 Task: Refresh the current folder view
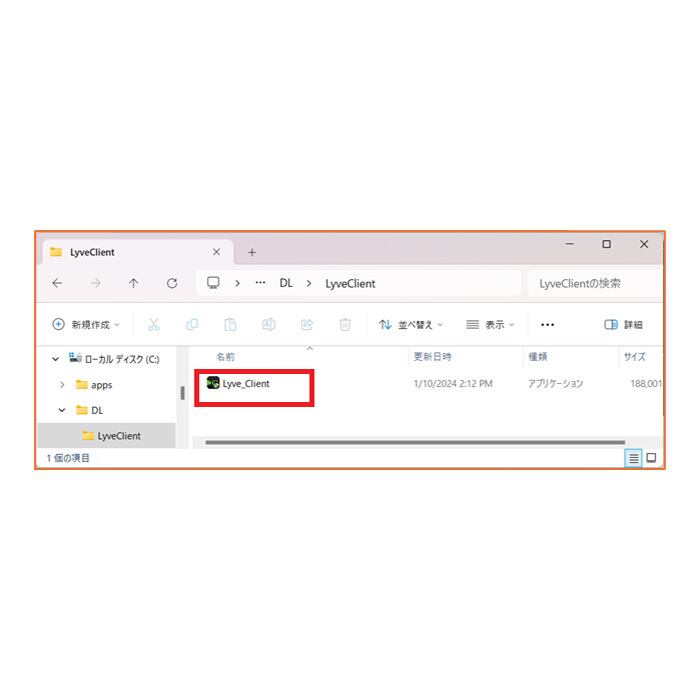pos(172,283)
